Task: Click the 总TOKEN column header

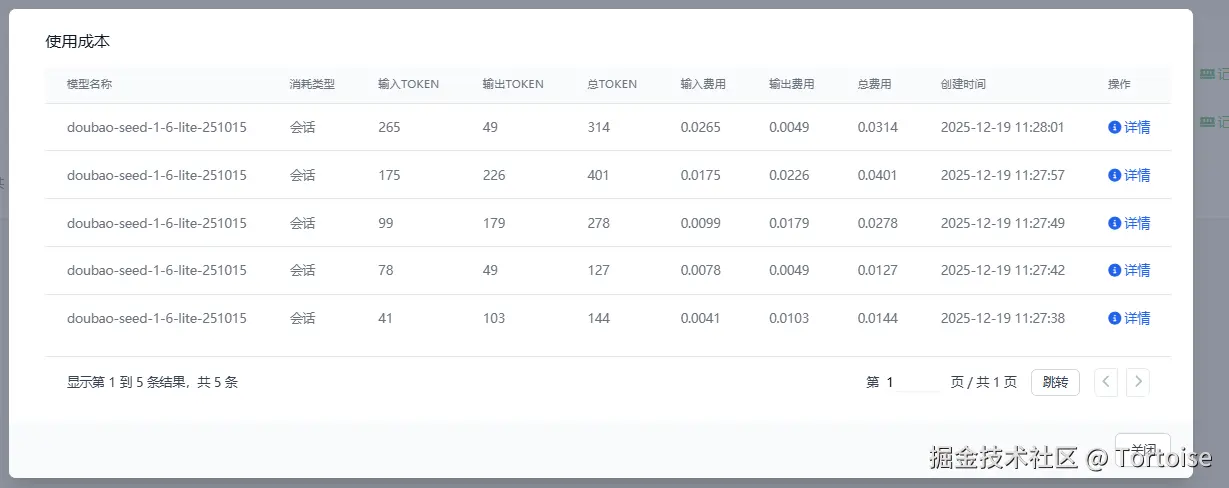Action: (611, 84)
